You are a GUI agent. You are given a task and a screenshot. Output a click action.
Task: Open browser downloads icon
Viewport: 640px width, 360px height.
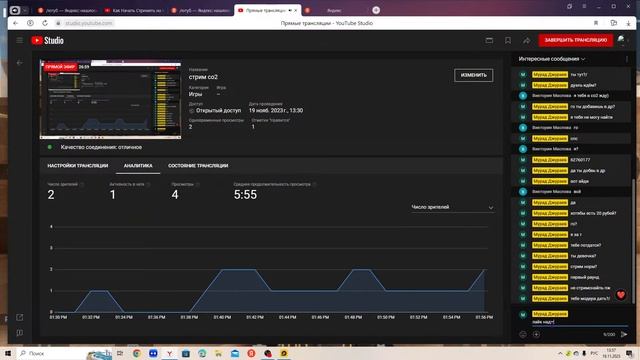(628, 23)
